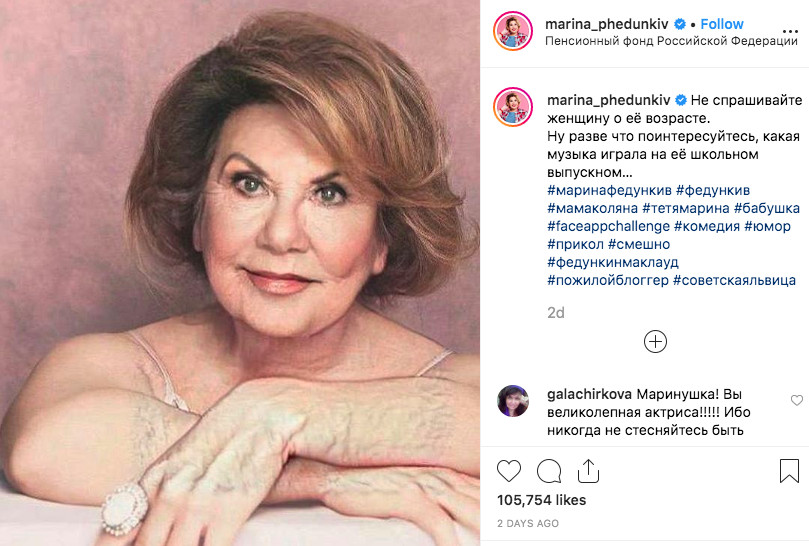The width and height of the screenshot is (809, 546).
Task: Save post with bookmark icon
Action: coord(788,471)
